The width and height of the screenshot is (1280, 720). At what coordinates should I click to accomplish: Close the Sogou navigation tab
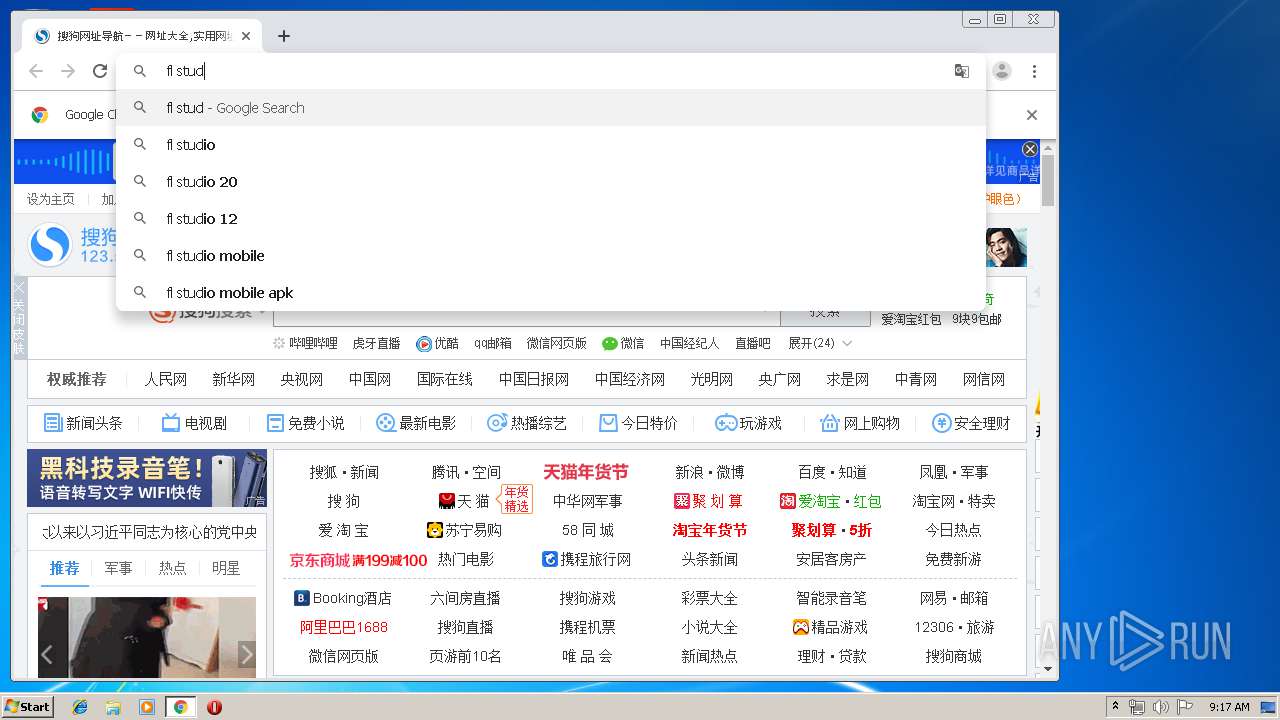(x=246, y=36)
